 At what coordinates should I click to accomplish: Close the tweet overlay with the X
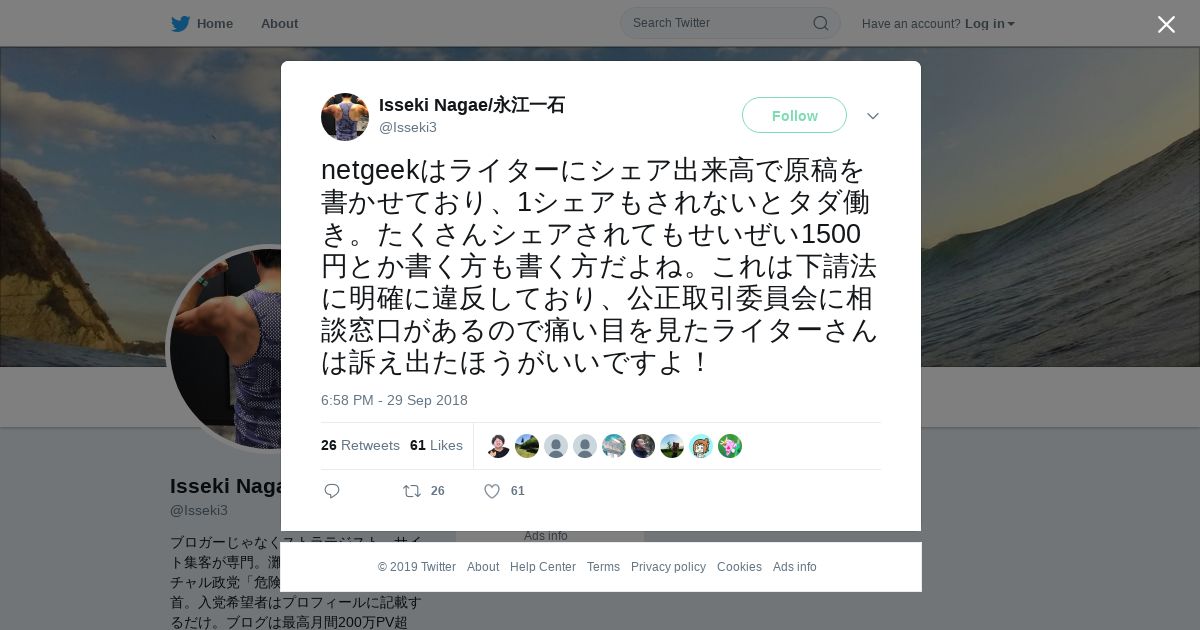(x=1166, y=24)
